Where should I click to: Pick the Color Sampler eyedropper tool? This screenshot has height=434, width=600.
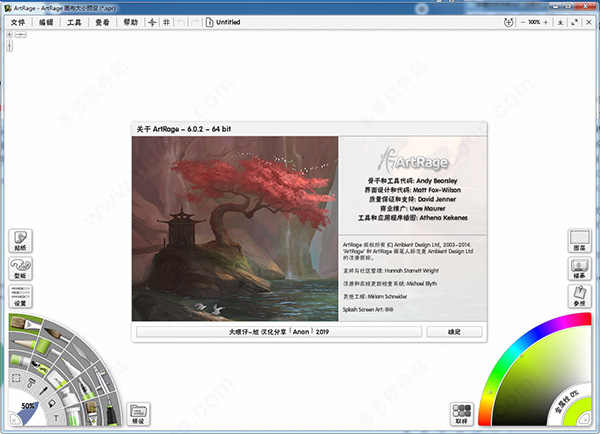click(43, 391)
